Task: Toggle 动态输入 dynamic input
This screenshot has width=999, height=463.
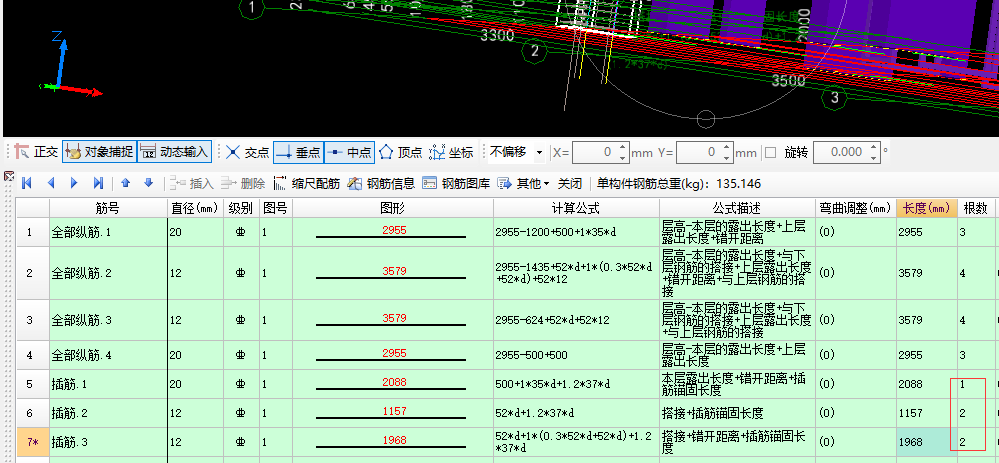Action: [175, 152]
